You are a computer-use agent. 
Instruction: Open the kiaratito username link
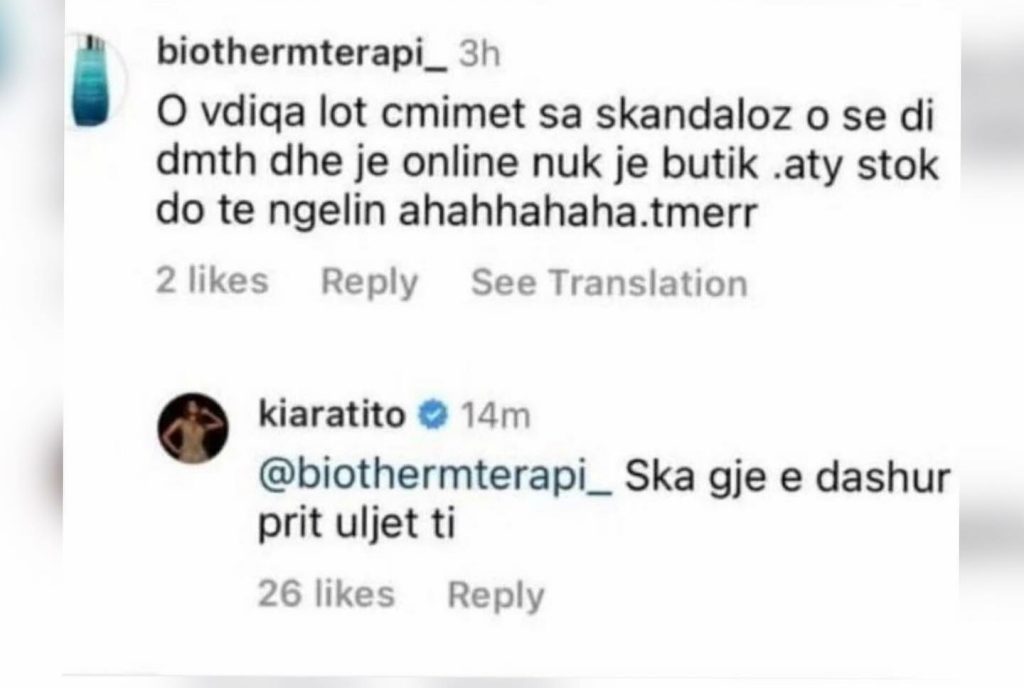332,414
